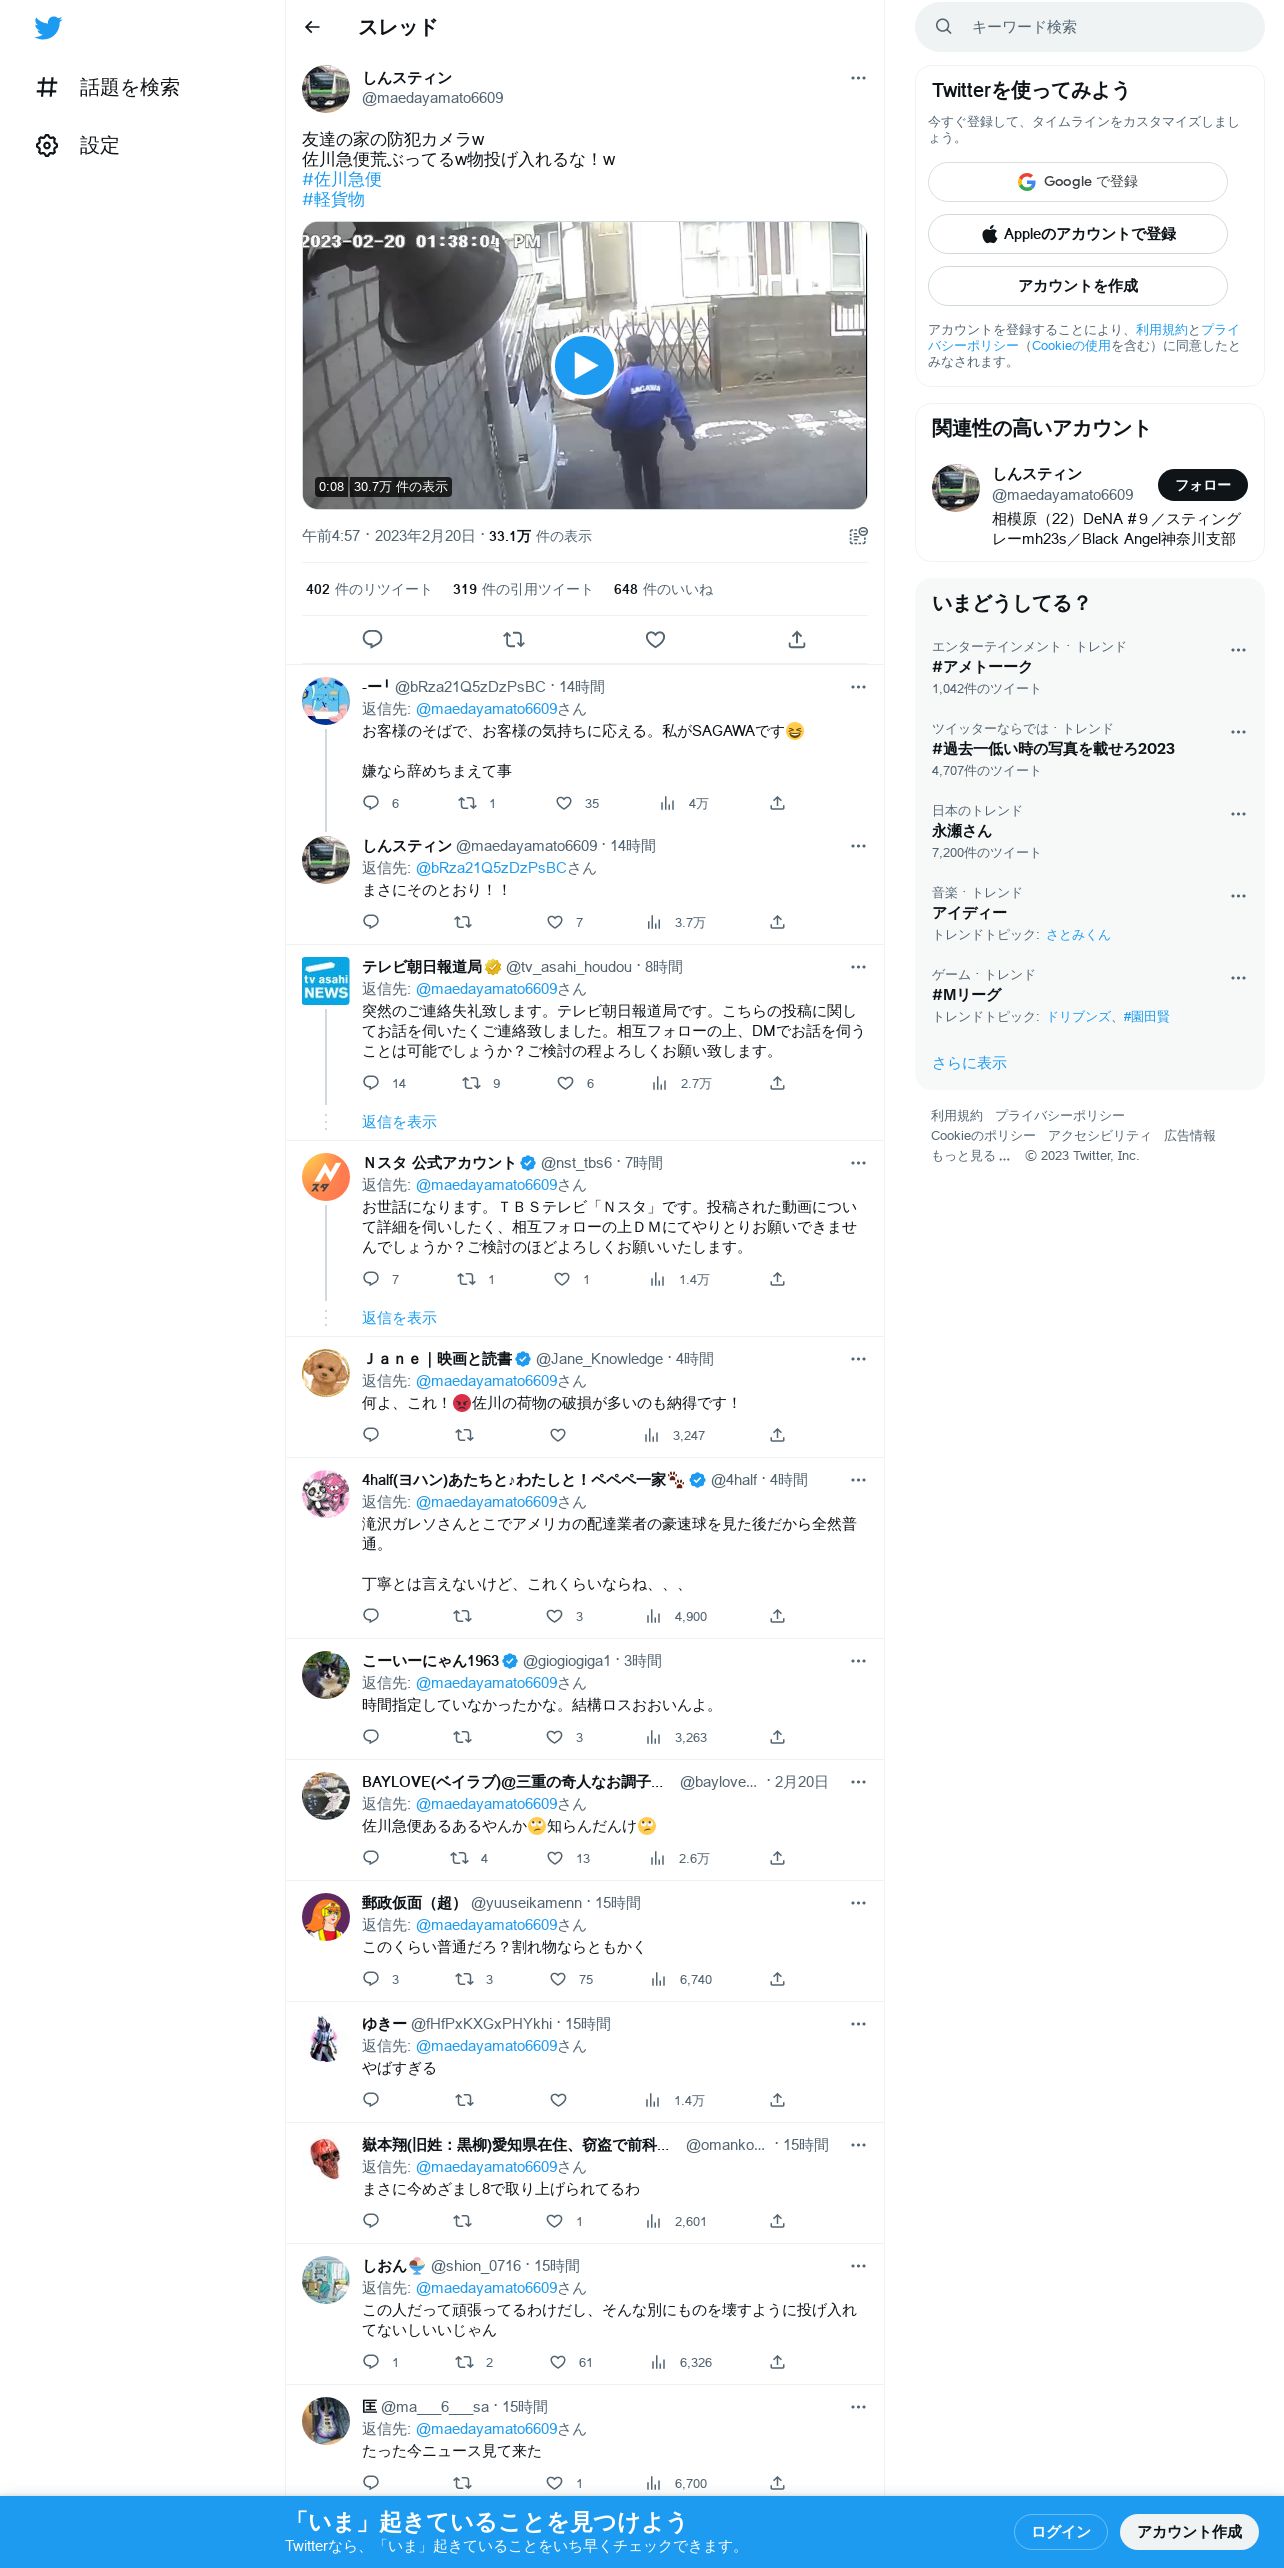1284x2568 pixels.
Task: Show replies under the テレビ朝日報道局 tweet
Action: coord(399,1122)
